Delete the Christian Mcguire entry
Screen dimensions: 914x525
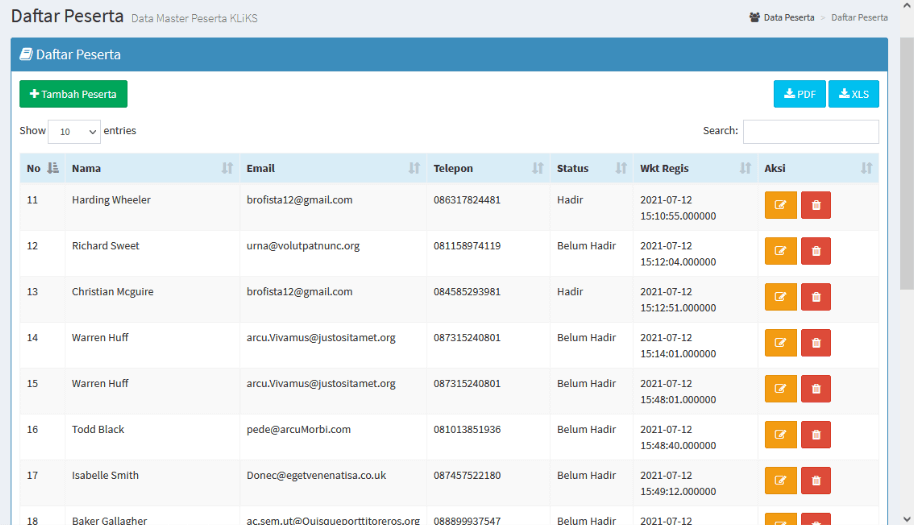[x=815, y=297]
